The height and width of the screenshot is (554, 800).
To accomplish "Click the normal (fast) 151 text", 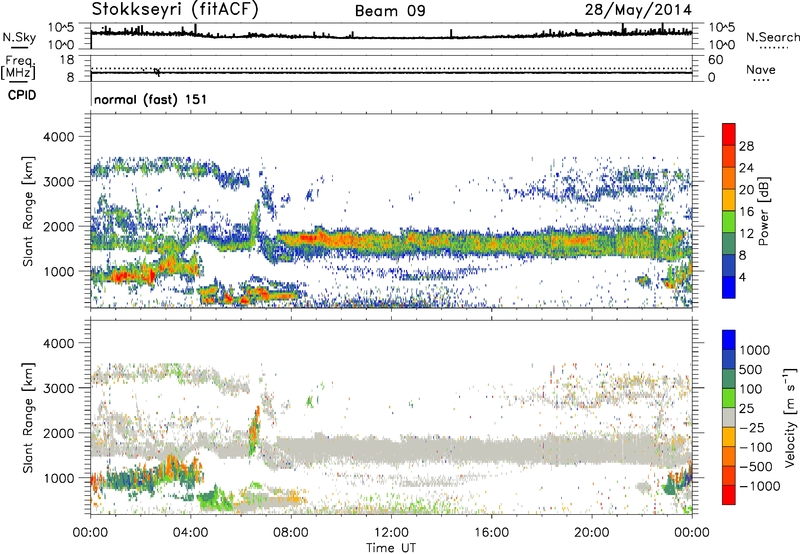I will 151,99.
